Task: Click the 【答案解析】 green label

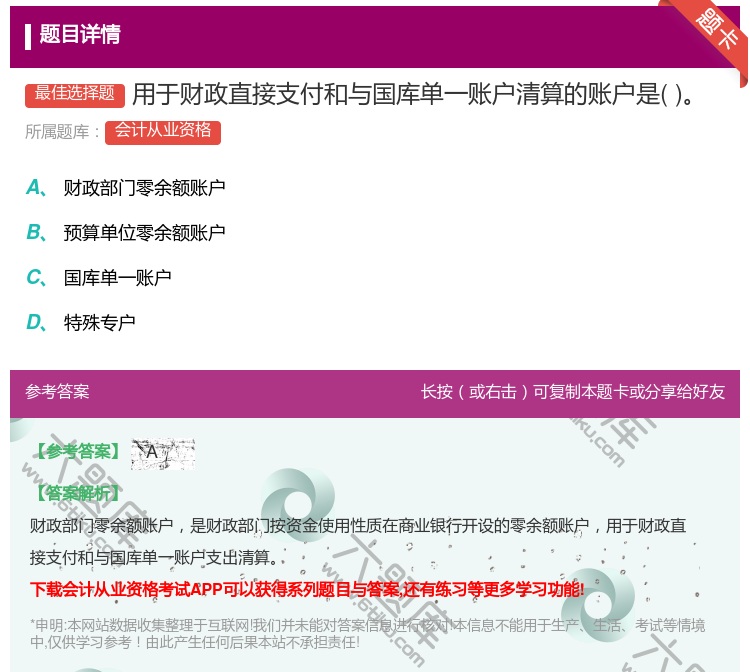Action: click(77, 493)
